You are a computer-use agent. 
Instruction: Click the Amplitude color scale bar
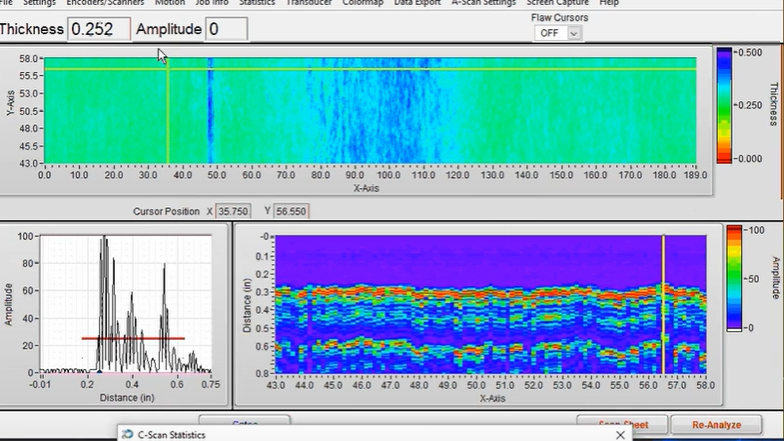(x=734, y=278)
